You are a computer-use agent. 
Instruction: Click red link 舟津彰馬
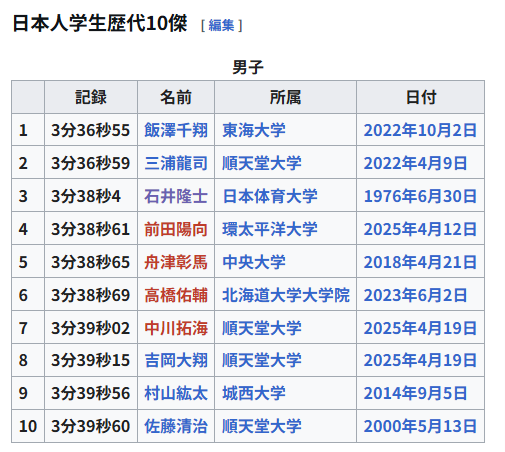pos(176,262)
